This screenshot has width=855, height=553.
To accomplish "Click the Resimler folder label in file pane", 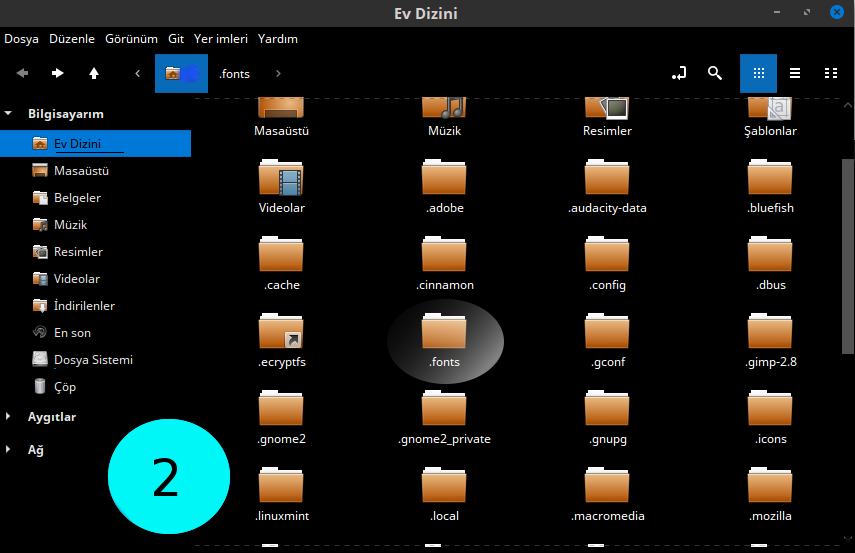I will [x=607, y=131].
